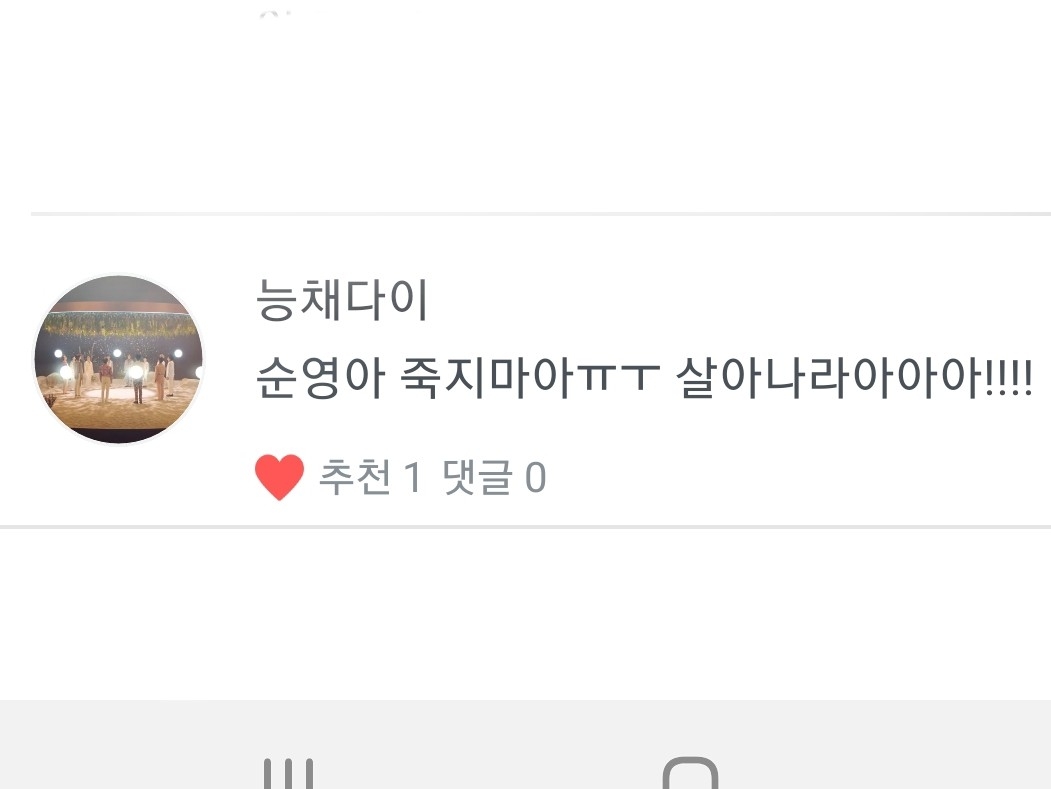Tap the reply count number 0

coord(536,477)
